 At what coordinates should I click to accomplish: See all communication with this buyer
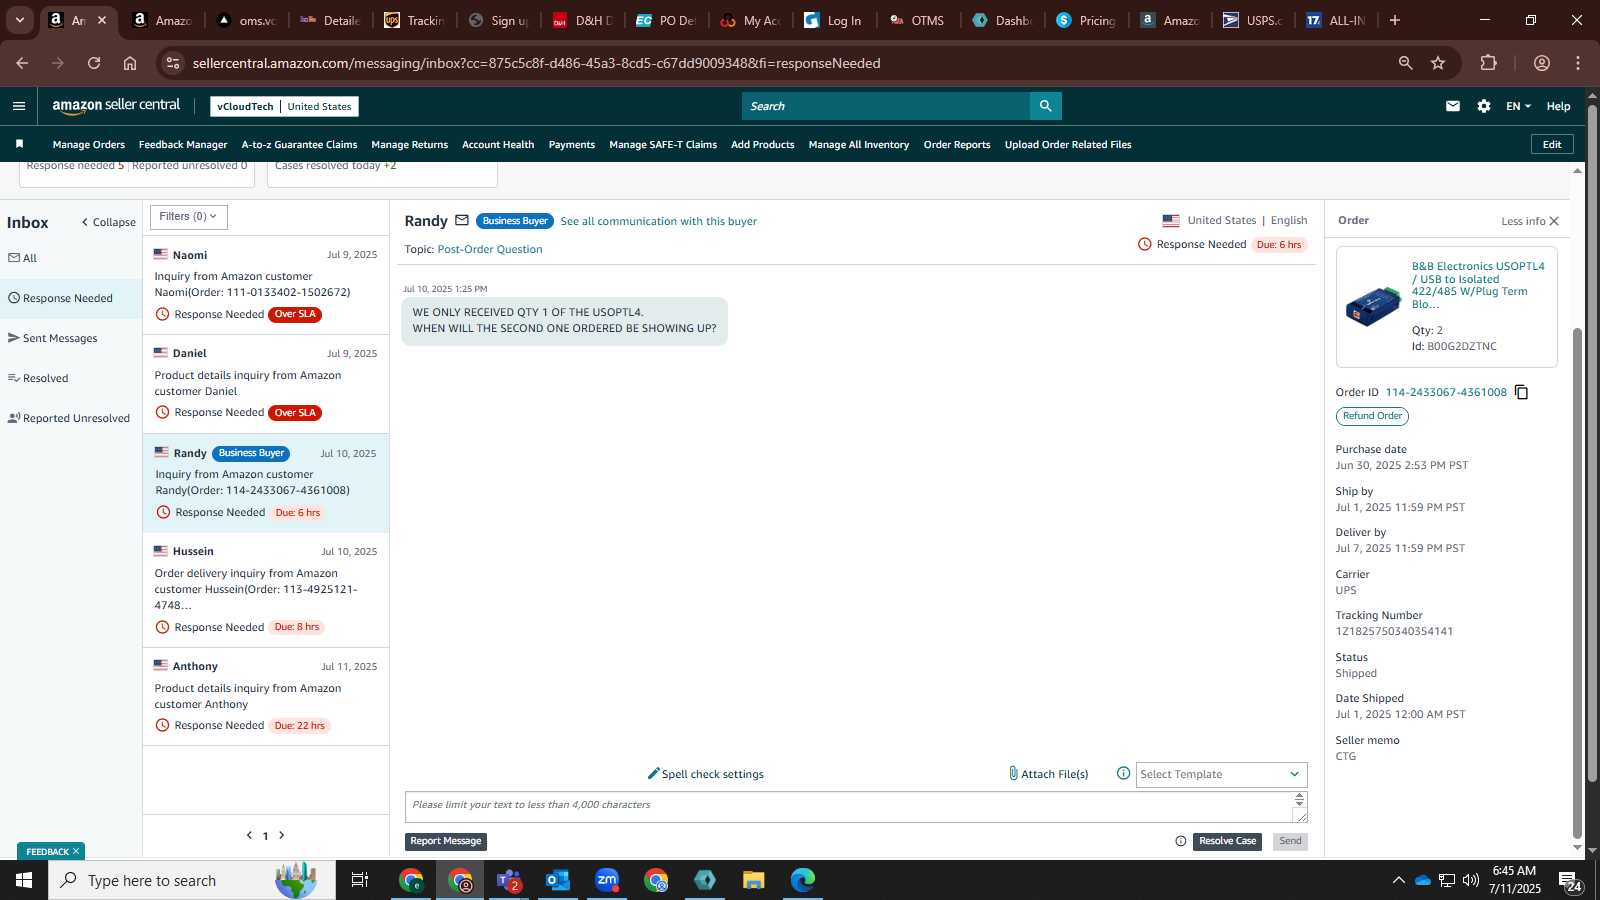tap(658, 221)
